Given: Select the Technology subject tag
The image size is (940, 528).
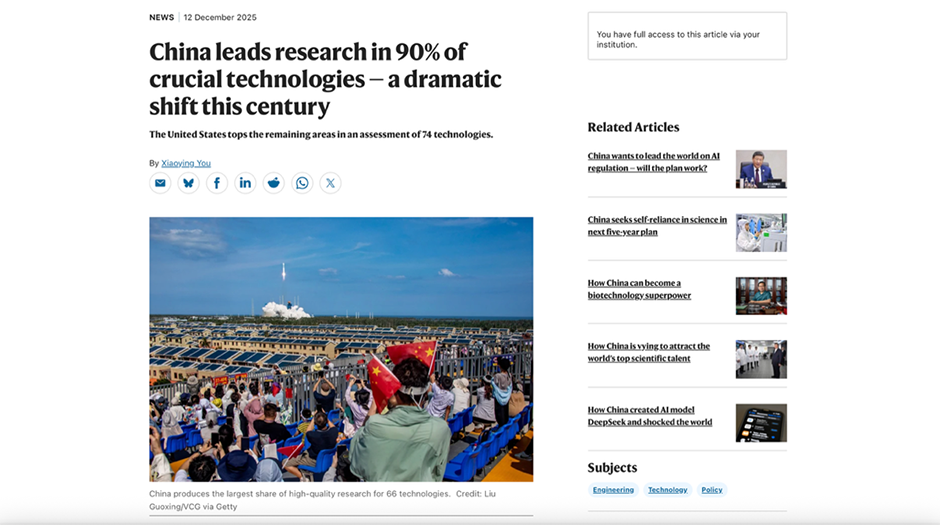Looking at the screenshot, I should 667,490.
